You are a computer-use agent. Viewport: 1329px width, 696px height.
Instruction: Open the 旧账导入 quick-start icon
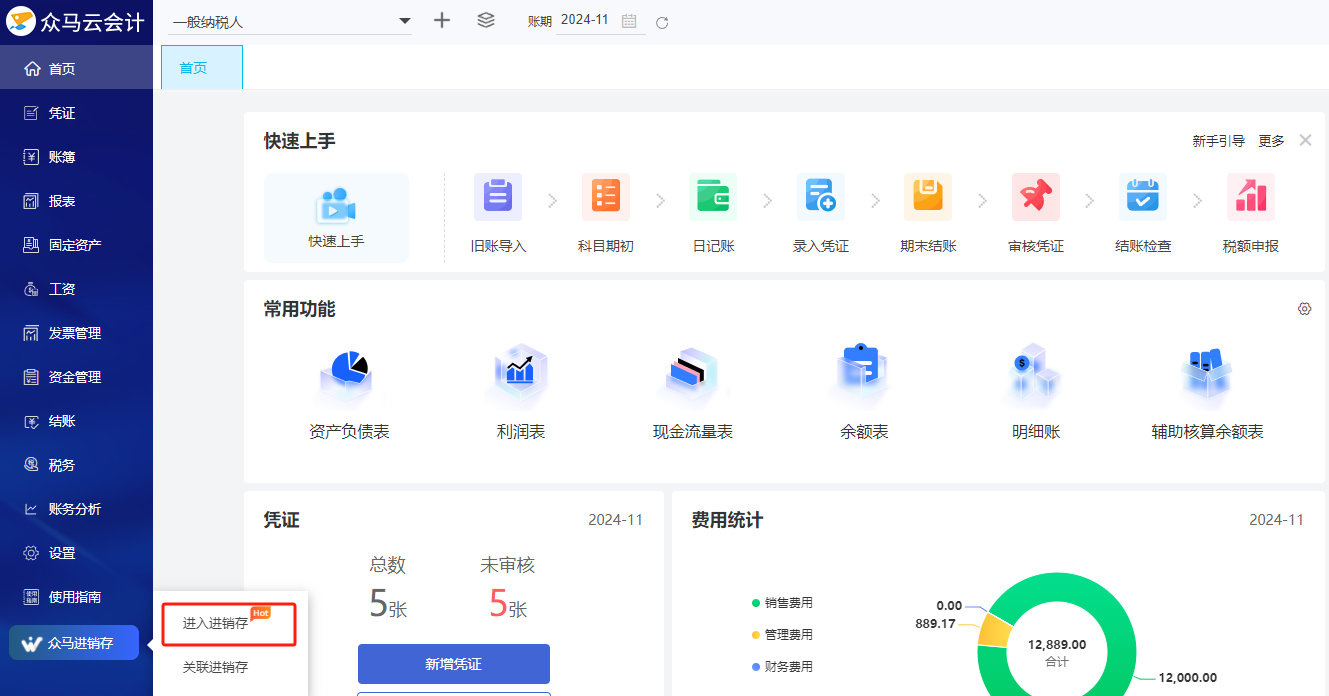point(498,197)
